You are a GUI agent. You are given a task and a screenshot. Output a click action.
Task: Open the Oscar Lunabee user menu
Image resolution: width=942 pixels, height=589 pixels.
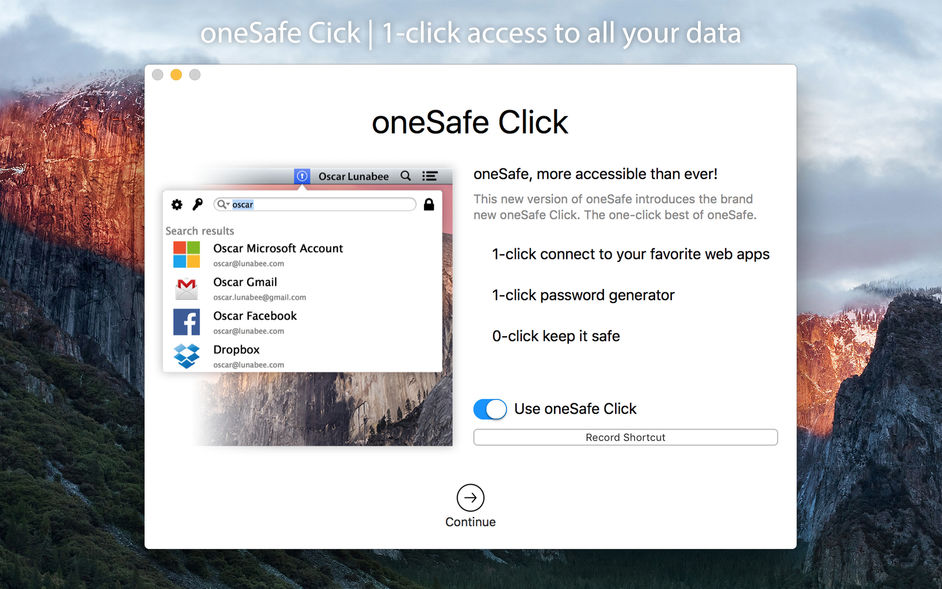[353, 176]
